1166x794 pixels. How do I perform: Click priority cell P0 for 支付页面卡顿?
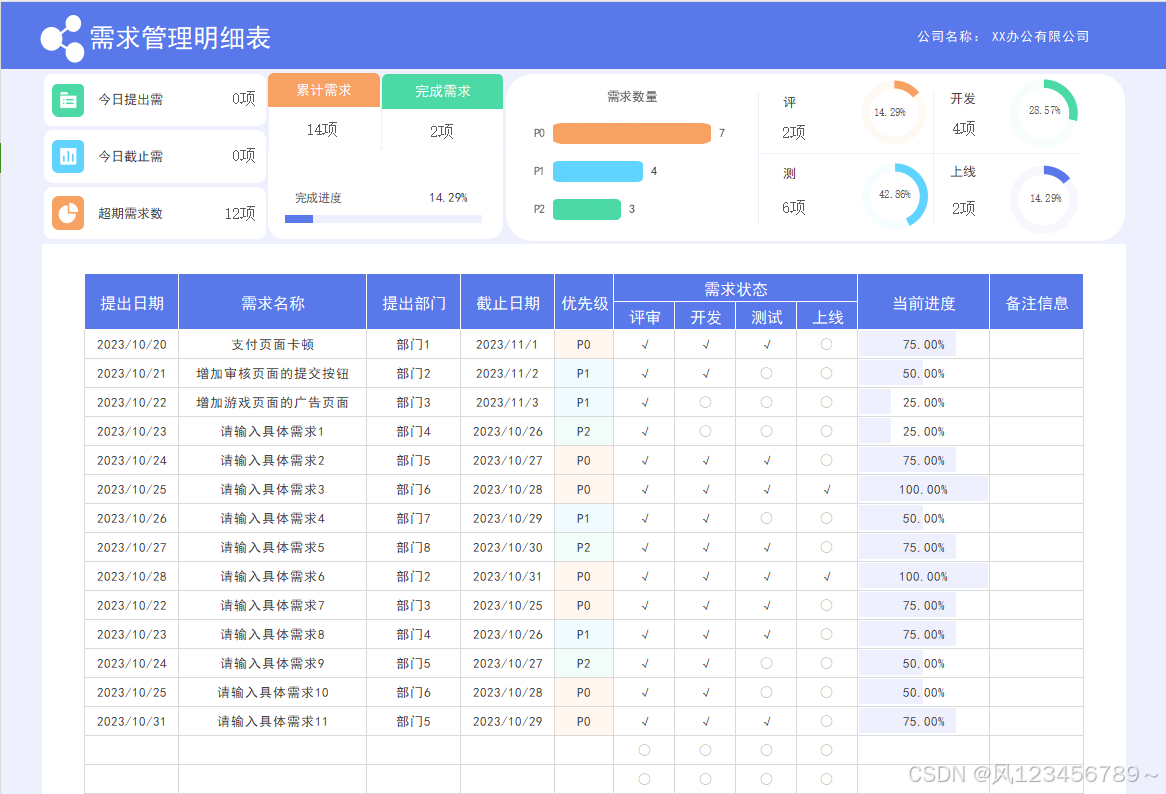click(584, 344)
